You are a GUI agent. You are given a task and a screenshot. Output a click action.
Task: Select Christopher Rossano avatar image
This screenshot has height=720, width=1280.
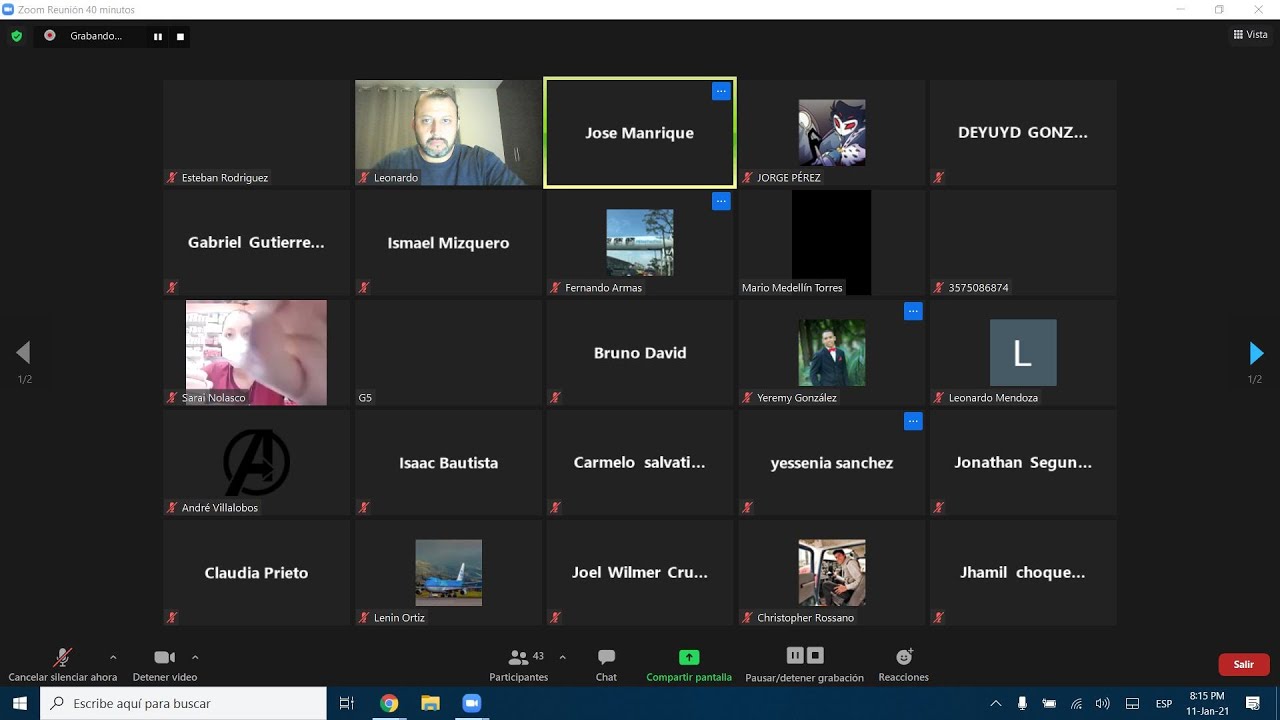tap(832, 572)
